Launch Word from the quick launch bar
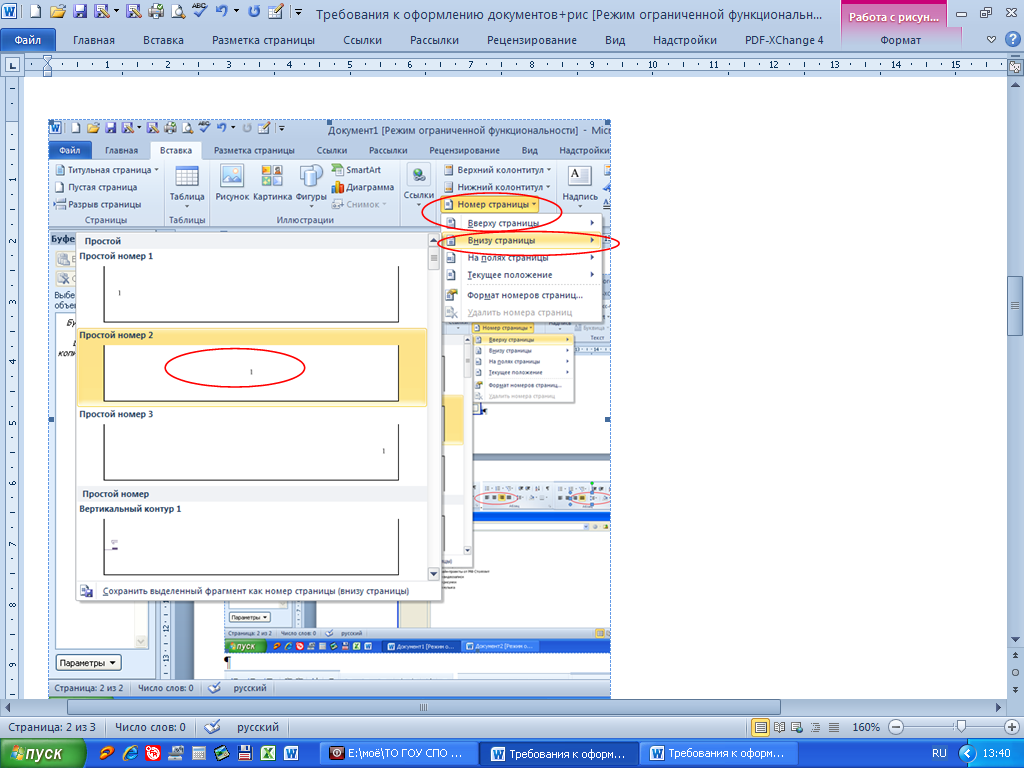This screenshot has width=1024, height=768. [291, 754]
